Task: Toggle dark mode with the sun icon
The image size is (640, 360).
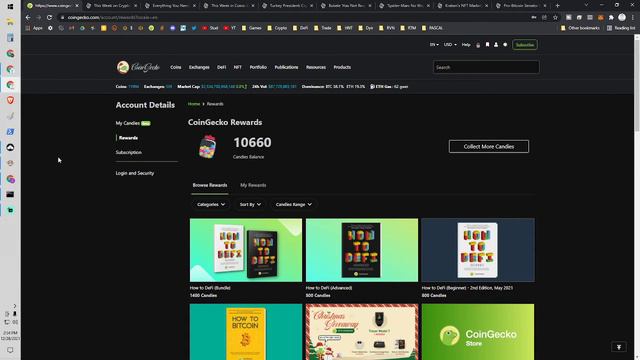Action: tap(505, 45)
